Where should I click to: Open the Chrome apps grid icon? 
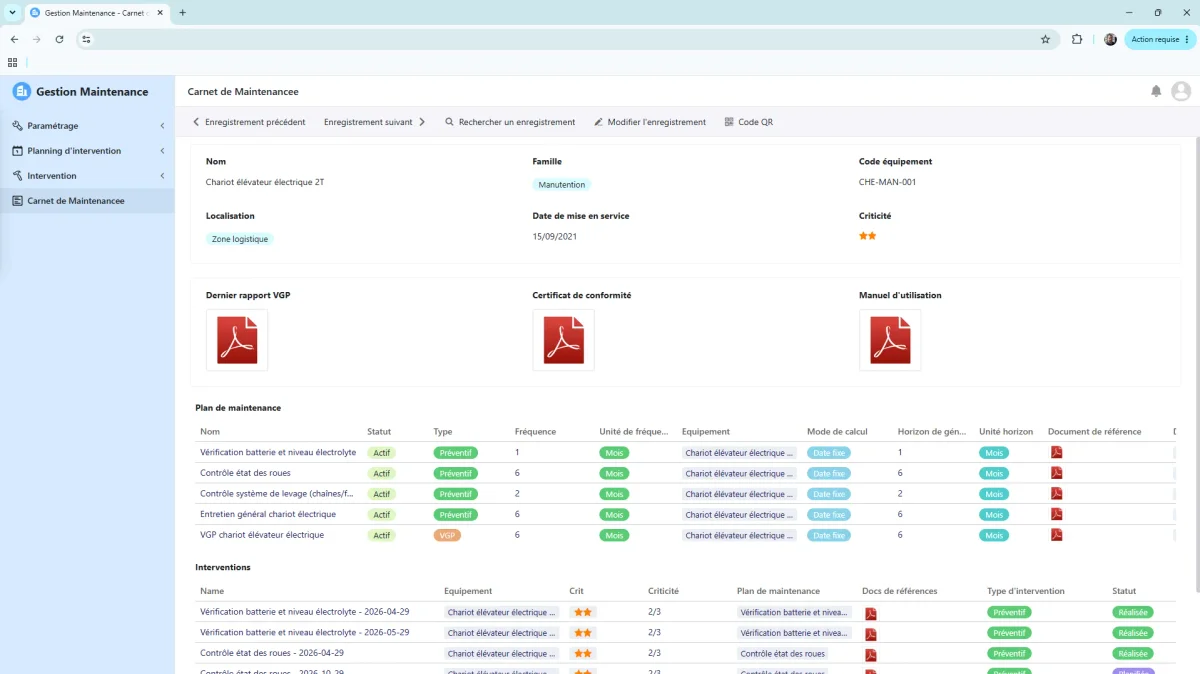pyautogui.click(x=12, y=62)
